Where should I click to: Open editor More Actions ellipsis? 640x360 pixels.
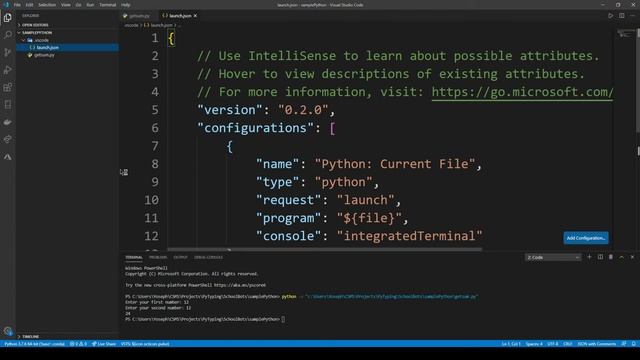coord(632,16)
